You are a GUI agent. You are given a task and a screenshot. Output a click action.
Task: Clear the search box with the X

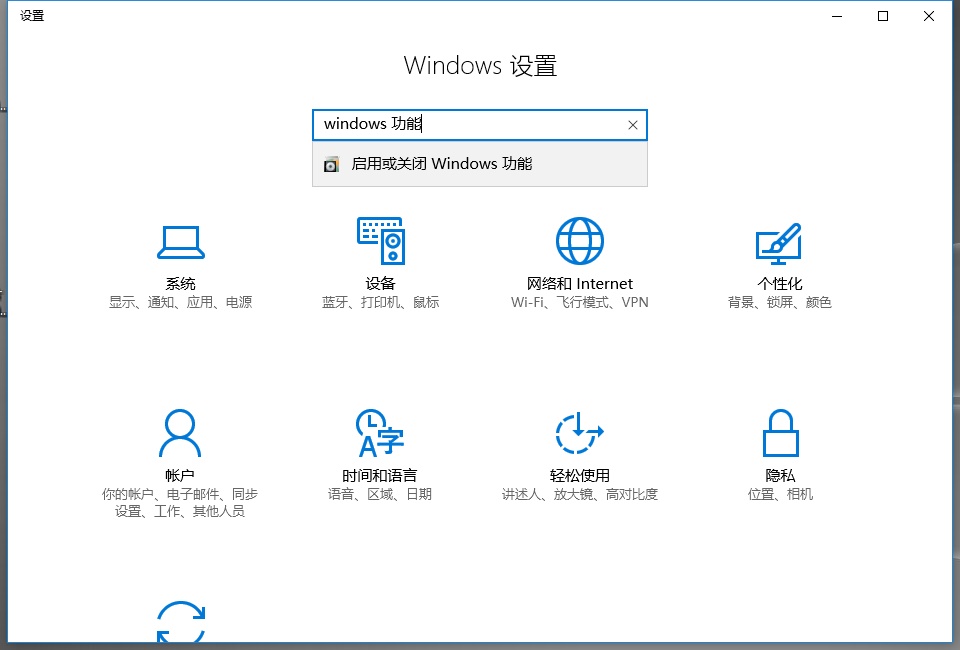(633, 125)
